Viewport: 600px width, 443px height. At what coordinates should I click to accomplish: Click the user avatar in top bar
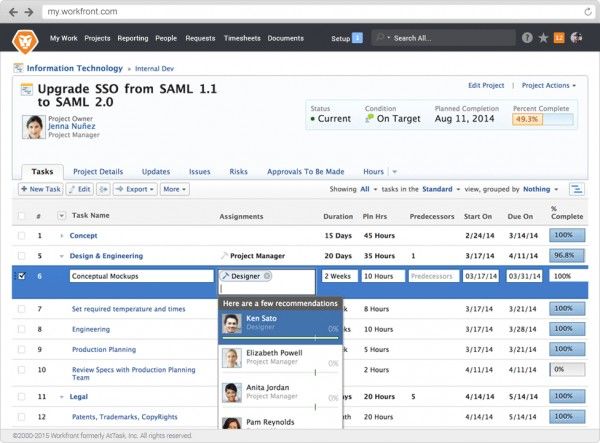(x=576, y=38)
